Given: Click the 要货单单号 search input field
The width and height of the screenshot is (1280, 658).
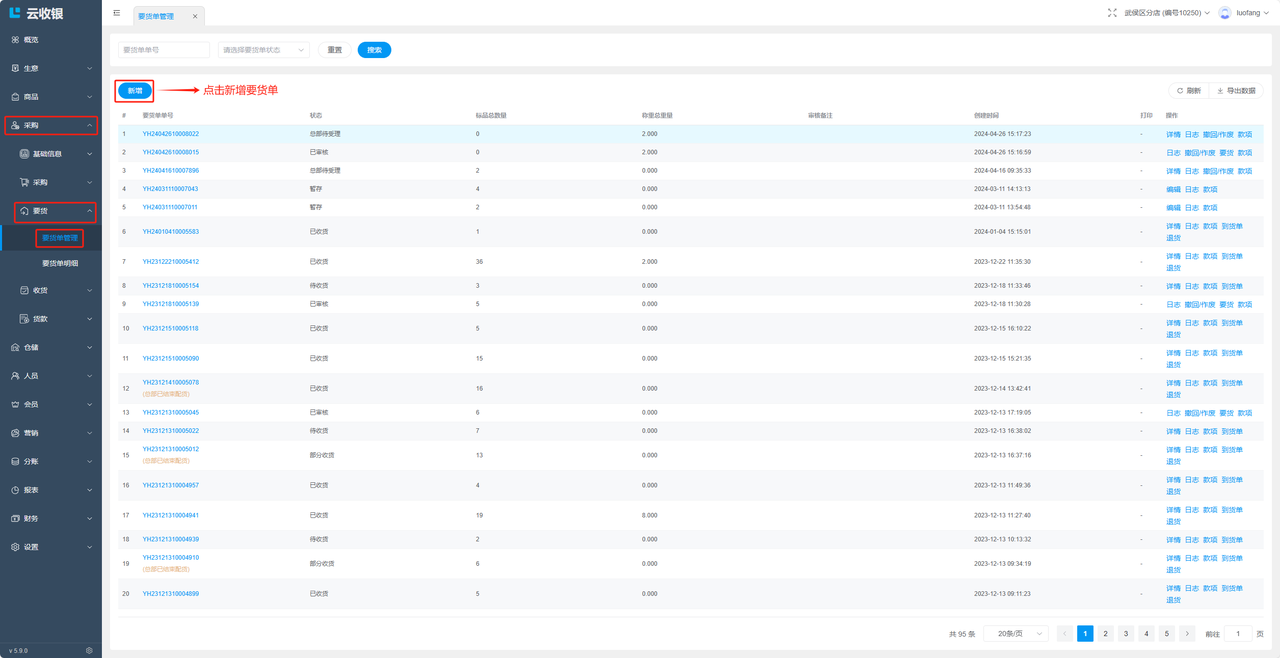Looking at the screenshot, I should click(x=164, y=50).
